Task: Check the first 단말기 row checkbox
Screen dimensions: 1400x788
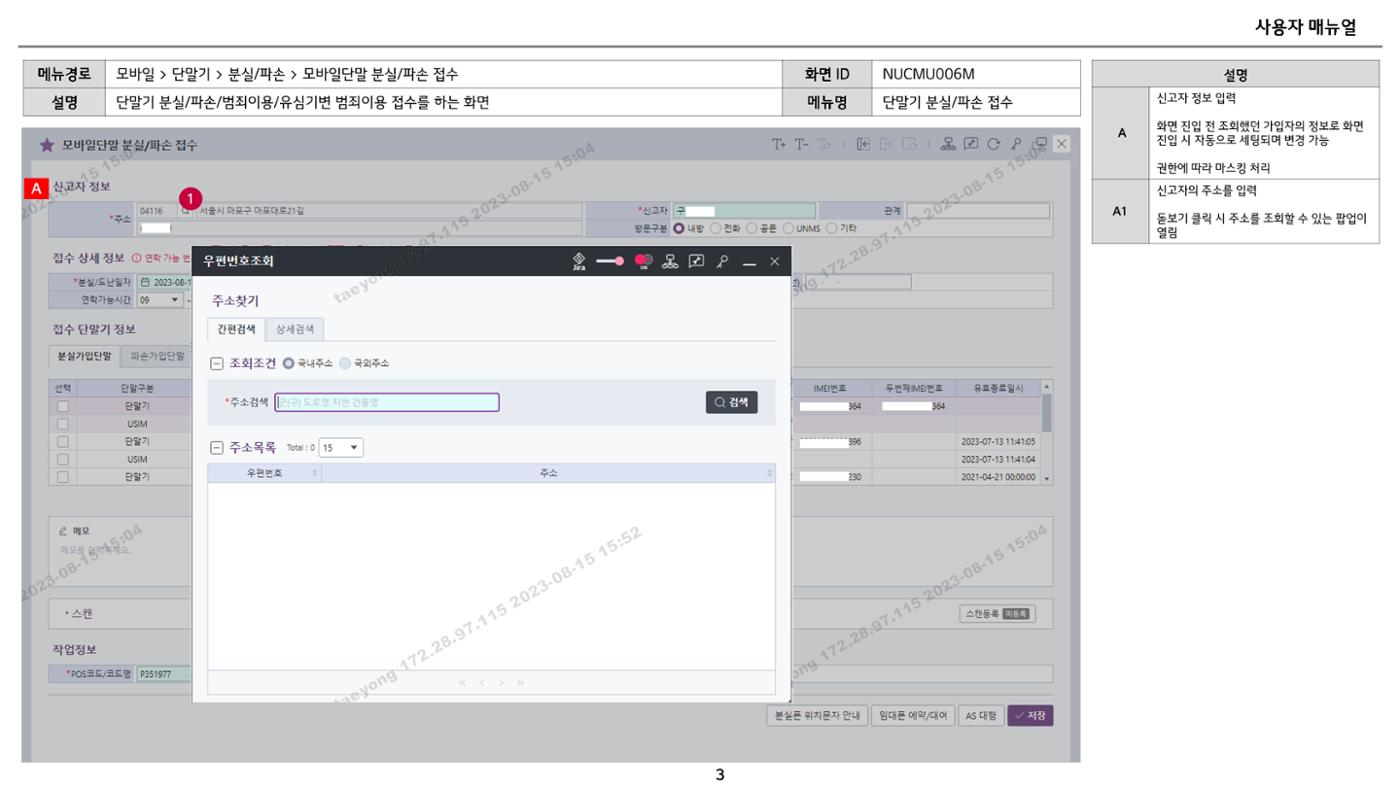Action: coord(63,406)
